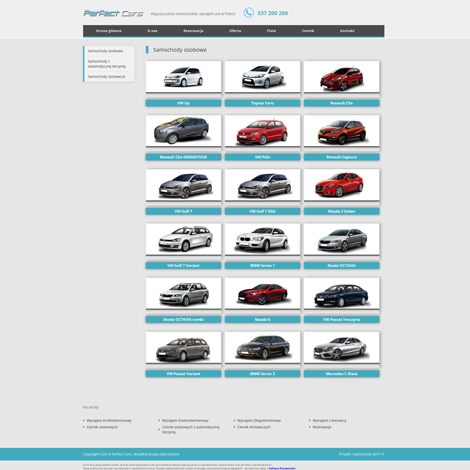Click the Perfect Cars logo

click(113, 13)
